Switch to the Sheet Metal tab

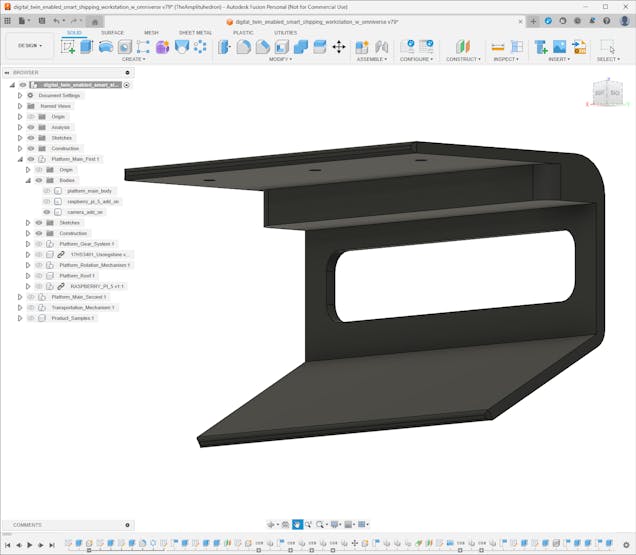coord(195,32)
